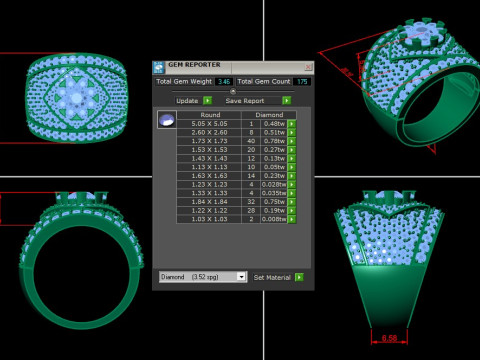Click the count cell showing 28
The width and height of the screenshot is (480, 360).
pos(251,210)
